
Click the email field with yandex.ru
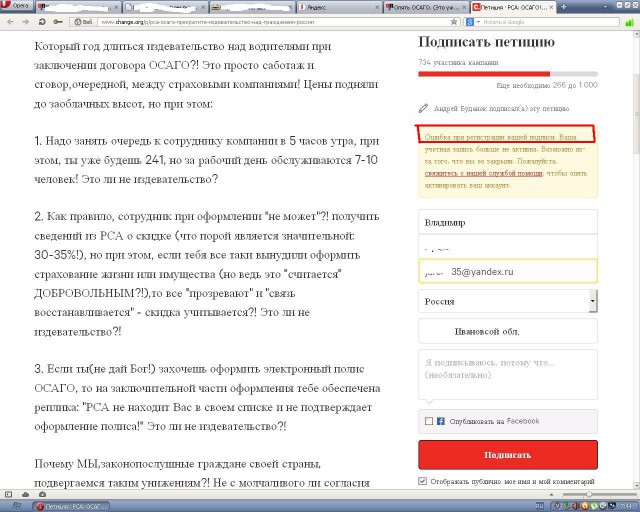508,271
